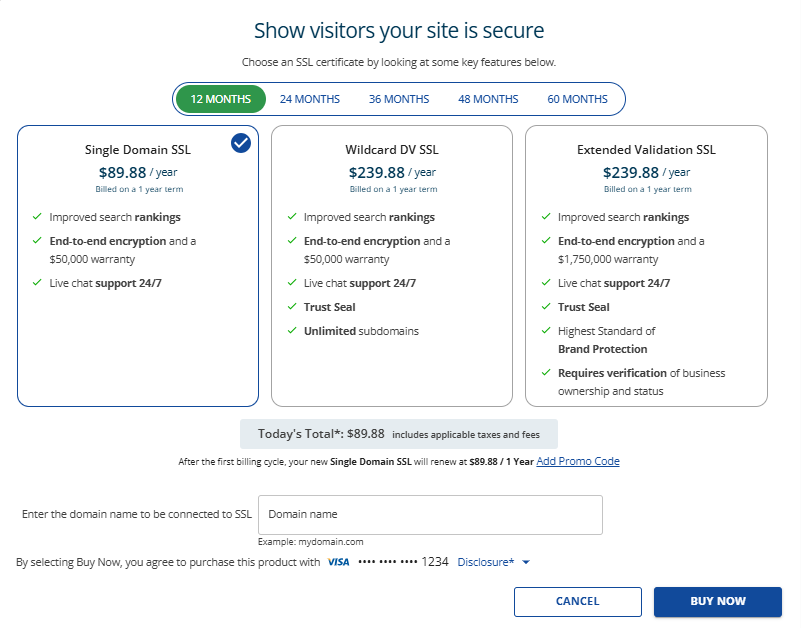801x628 pixels.
Task: Click the check next to End-to-end encryption warranty
Action: [x=37, y=241]
